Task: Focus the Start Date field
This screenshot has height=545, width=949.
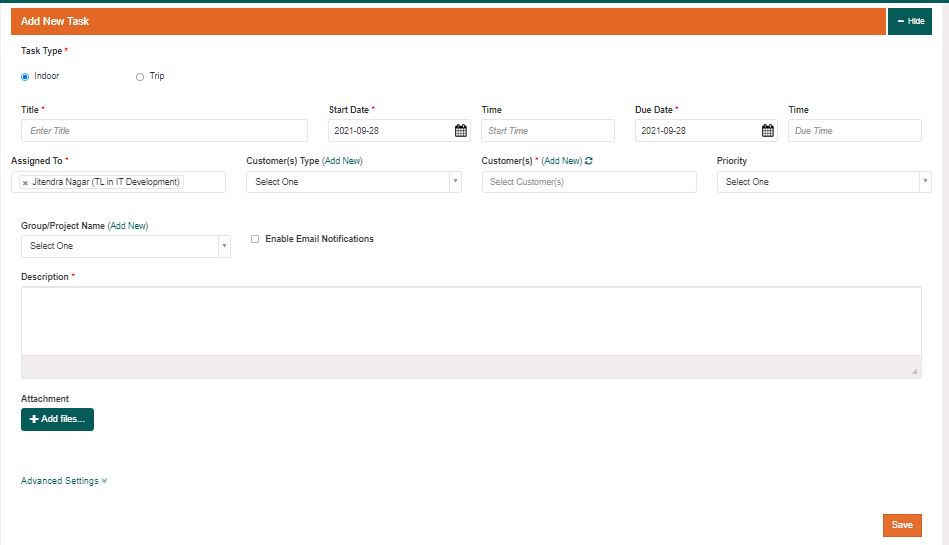Action: point(390,131)
